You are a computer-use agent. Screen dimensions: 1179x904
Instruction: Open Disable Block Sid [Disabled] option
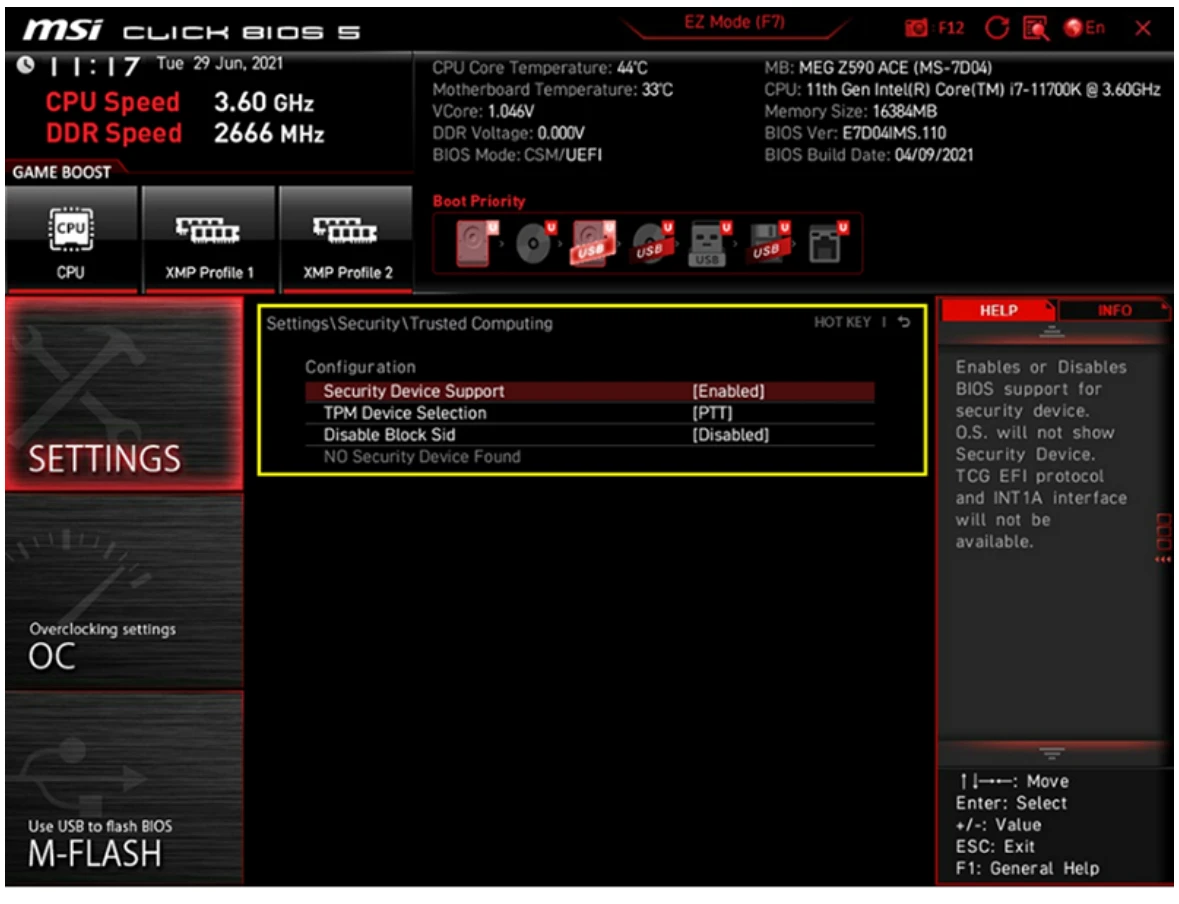(x=730, y=436)
